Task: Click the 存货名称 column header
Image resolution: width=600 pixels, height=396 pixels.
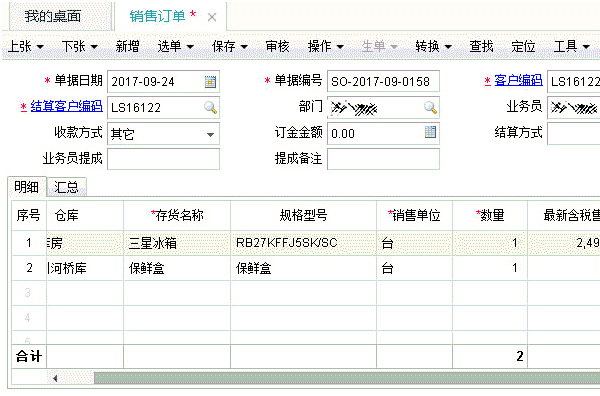Action: [177, 215]
